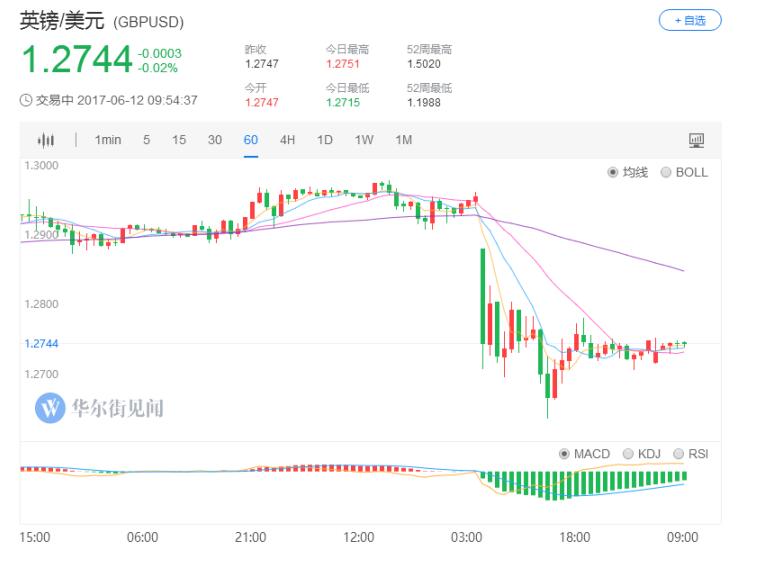Choose the 30 minute timeframe
Viewport: 770px width, 567px height.
(x=215, y=140)
